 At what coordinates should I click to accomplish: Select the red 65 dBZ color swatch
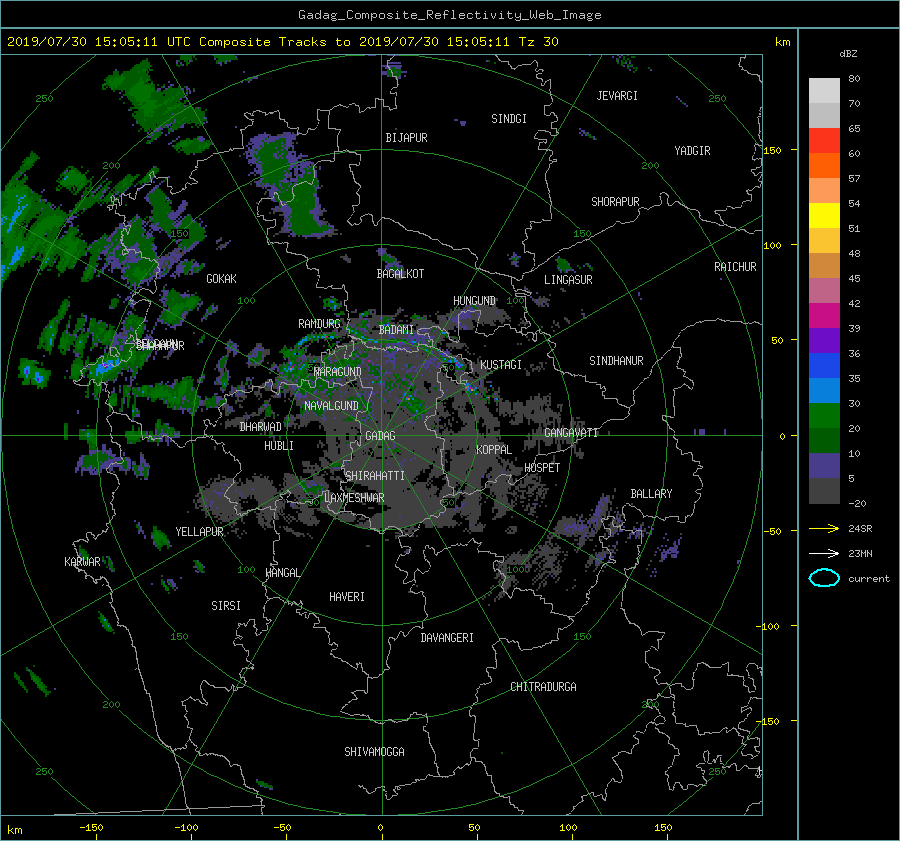824,141
